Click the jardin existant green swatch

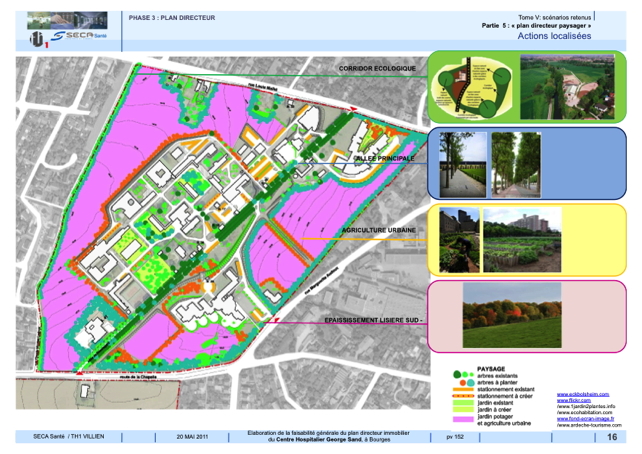[x=461, y=403]
